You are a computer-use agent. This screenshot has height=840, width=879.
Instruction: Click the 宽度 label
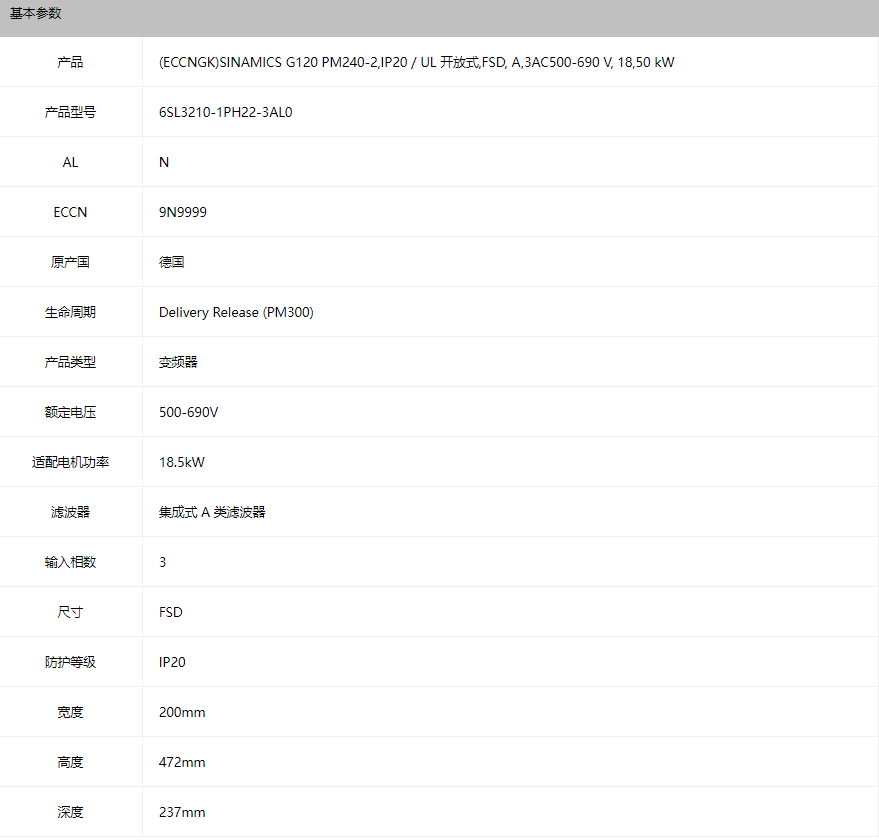tap(70, 712)
